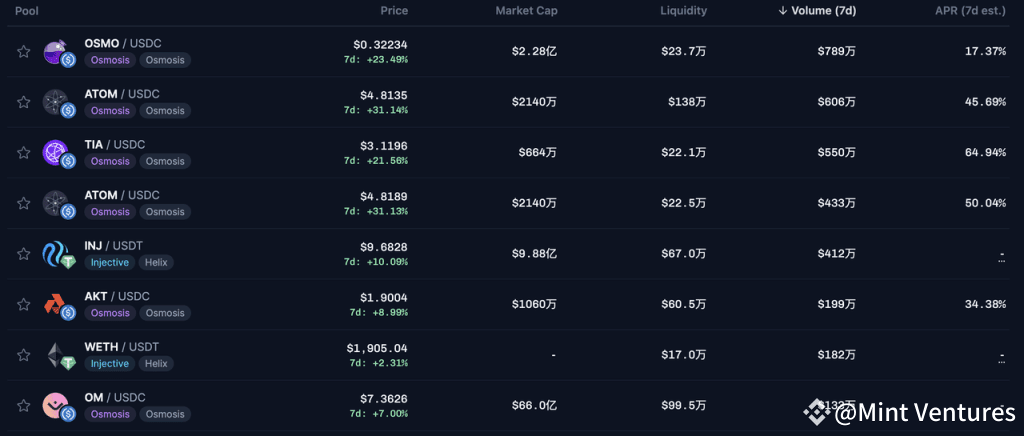Click the WETH token pair icon
This screenshot has height=436, width=1024.
(59, 355)
